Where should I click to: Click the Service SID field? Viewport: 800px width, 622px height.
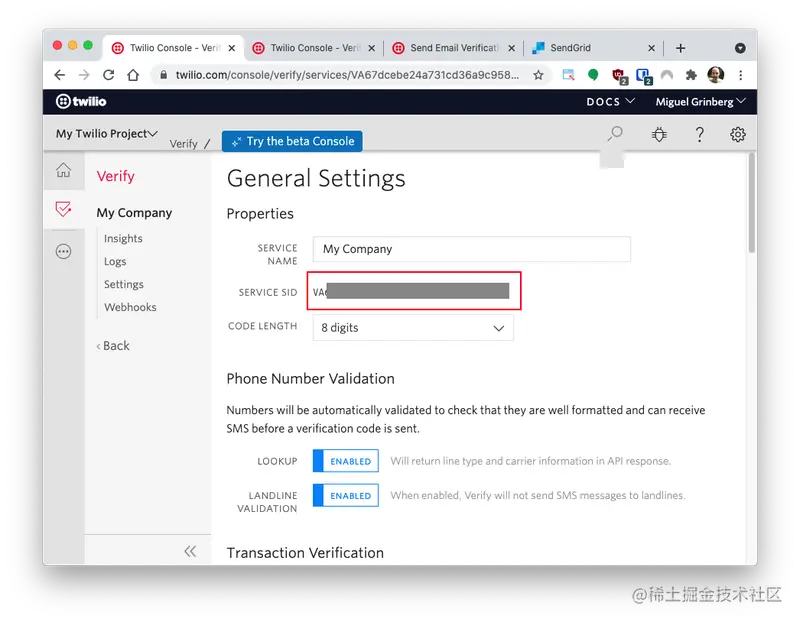[413, 291]
